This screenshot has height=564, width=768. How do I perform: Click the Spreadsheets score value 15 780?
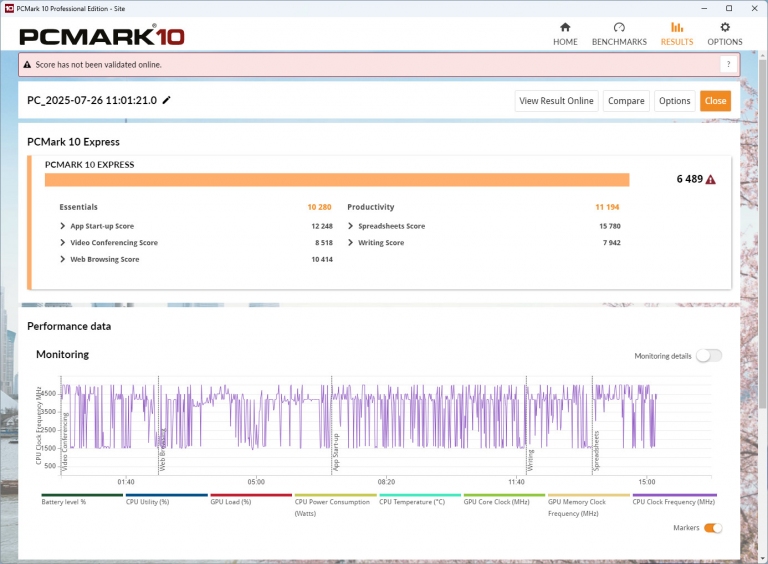pyautogui.click(x=610, y=226)
